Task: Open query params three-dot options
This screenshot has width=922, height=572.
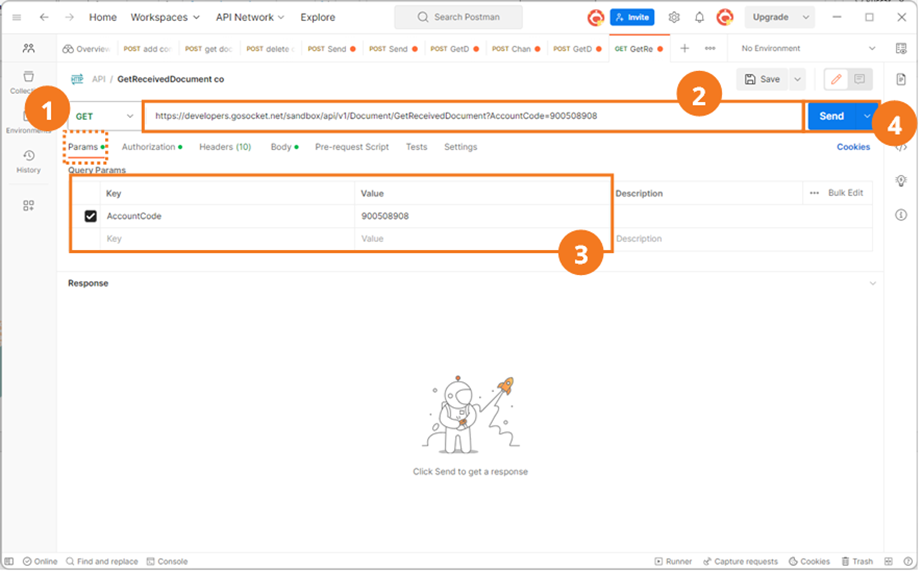Action: click(x=814, y=193)
